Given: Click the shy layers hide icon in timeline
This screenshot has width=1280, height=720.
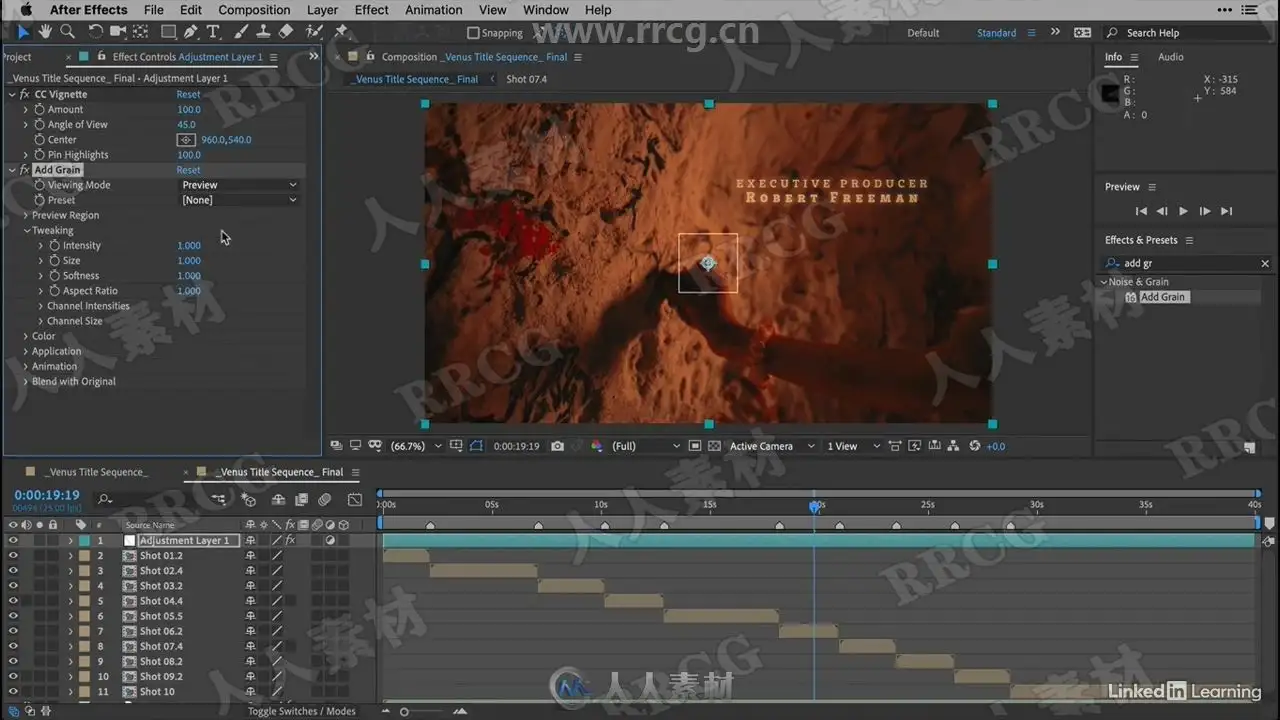Looking at the screenshot, I should tap(278, 499).
